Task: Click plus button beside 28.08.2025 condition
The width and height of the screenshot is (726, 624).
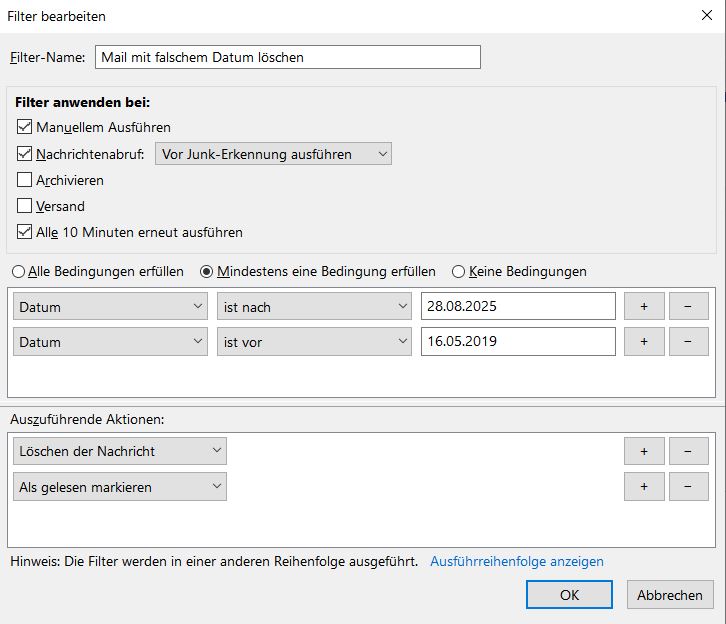Action: coord(644,307)
